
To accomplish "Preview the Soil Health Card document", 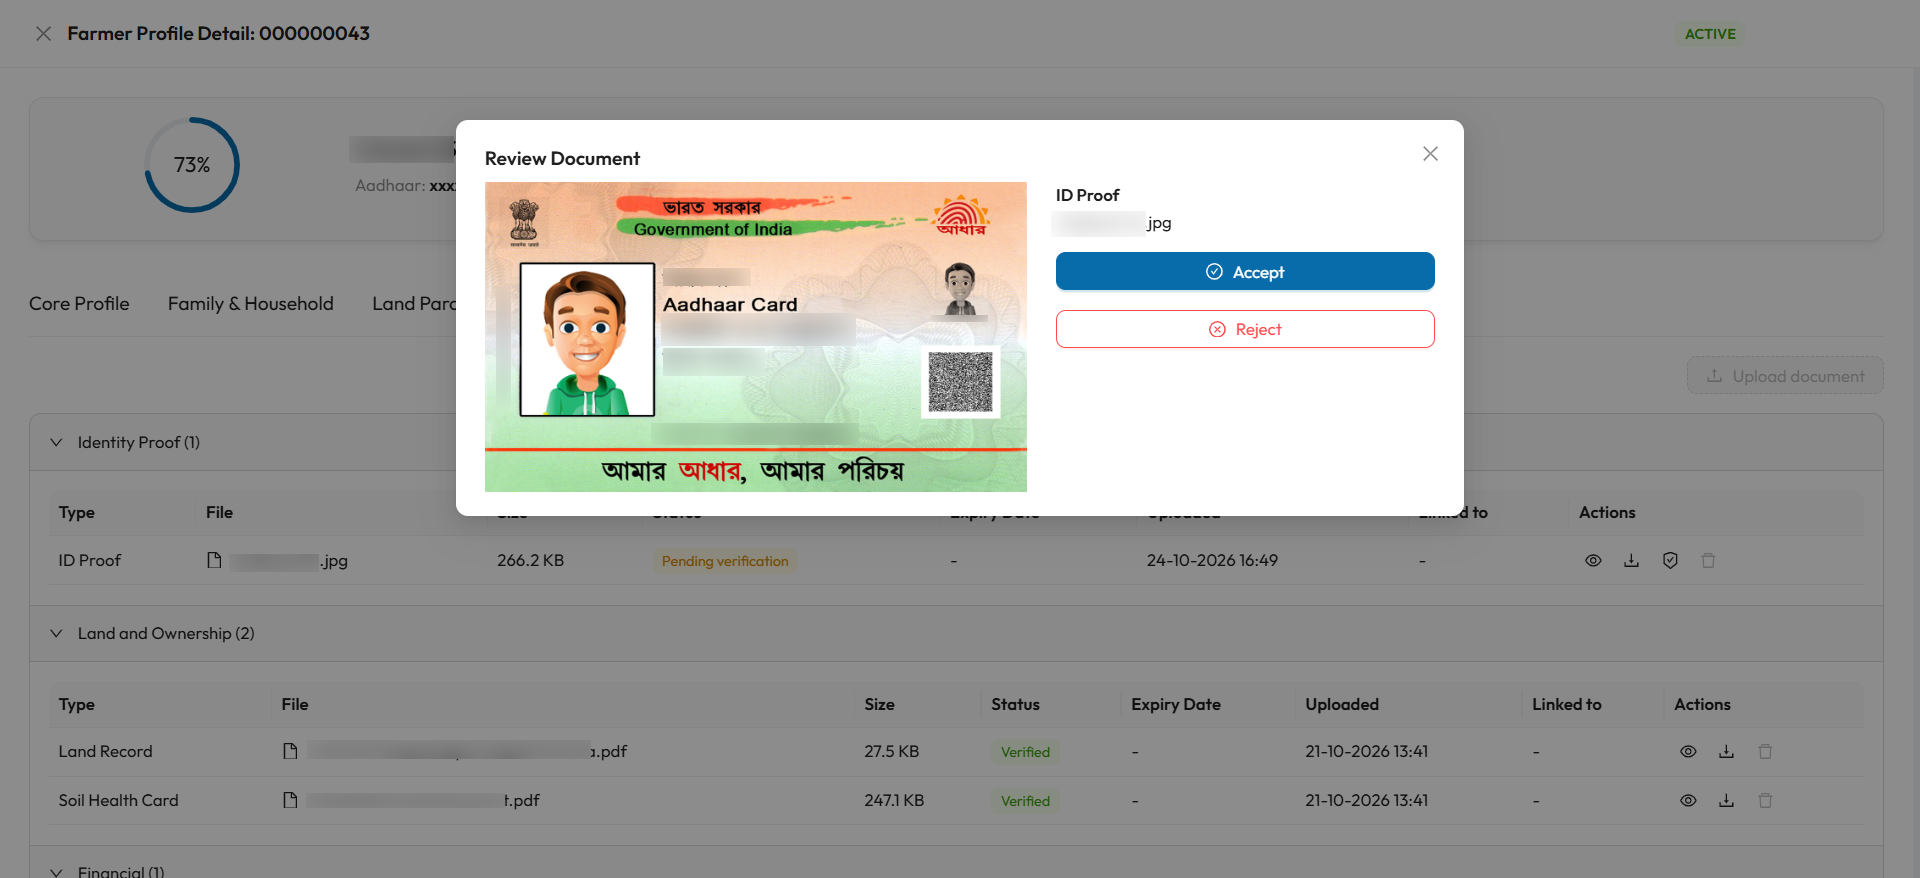I will (1688, 801).
